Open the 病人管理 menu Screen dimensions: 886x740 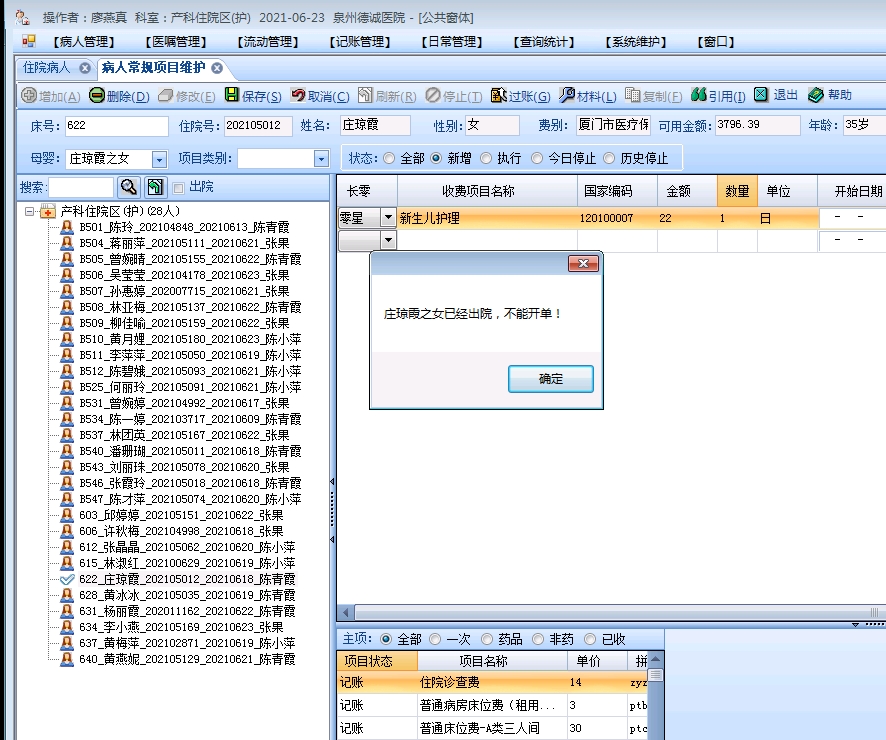click(x=84, y=42)
